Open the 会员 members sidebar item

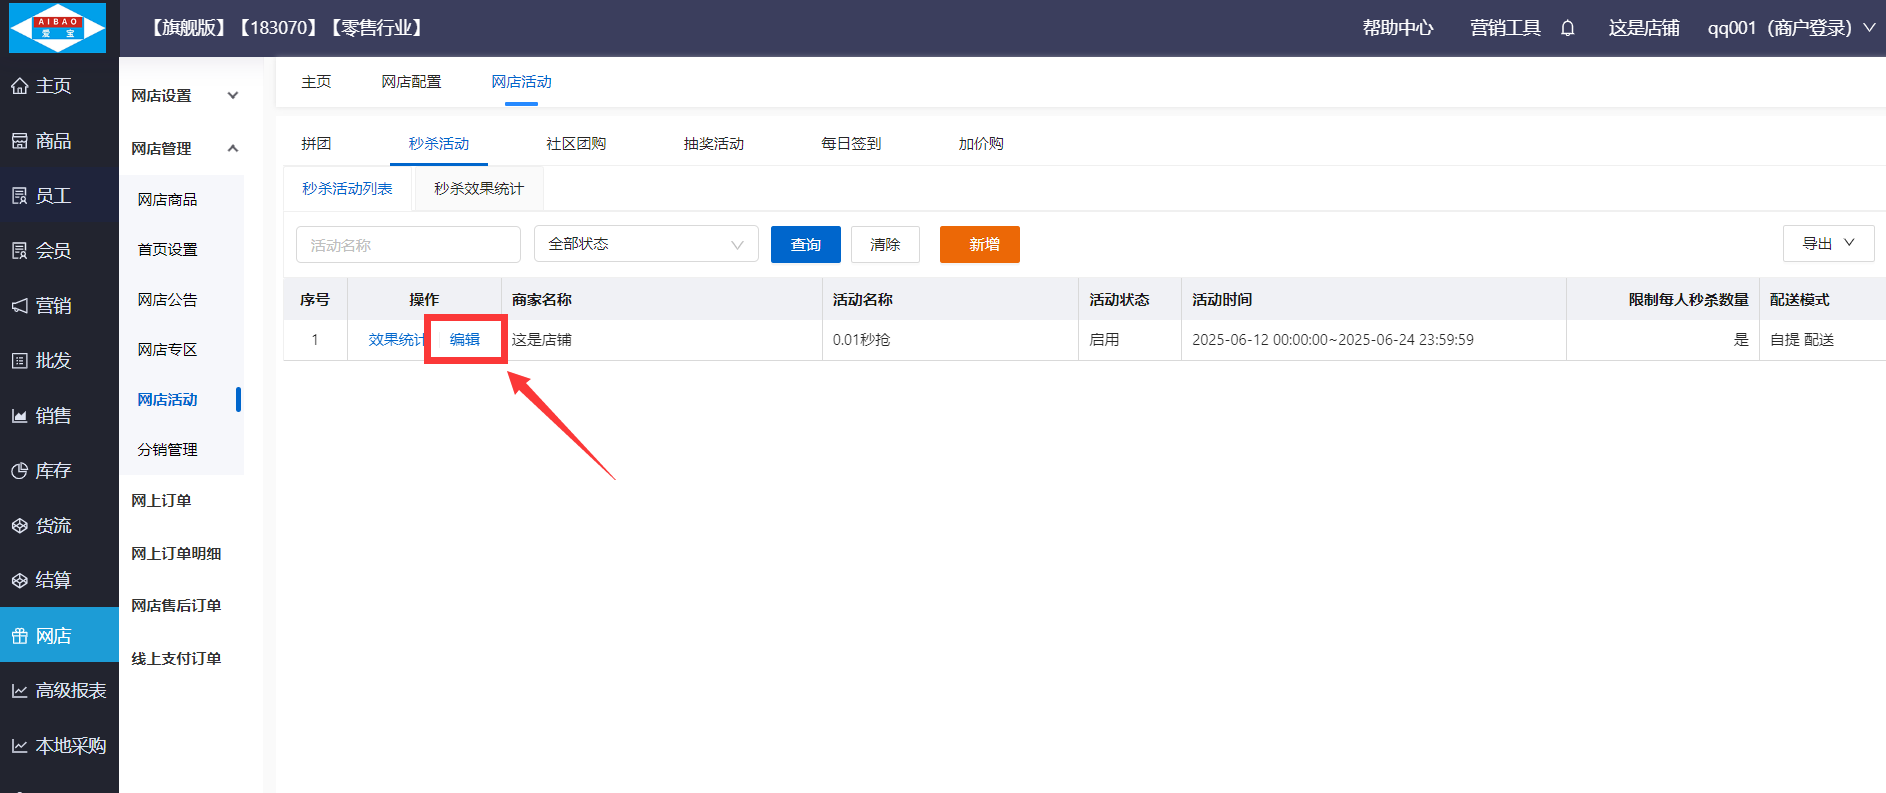click(x=42, y=251)
